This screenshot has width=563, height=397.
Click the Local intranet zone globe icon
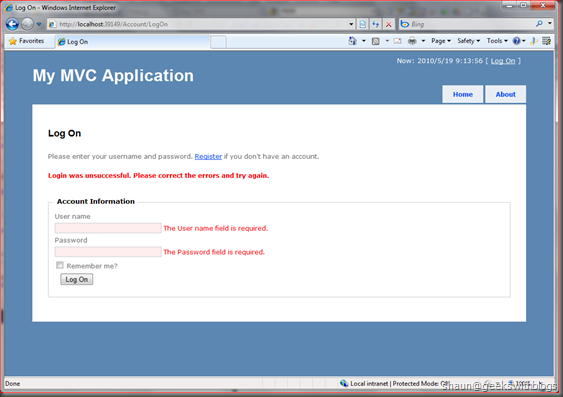click(x=344, y=383)
